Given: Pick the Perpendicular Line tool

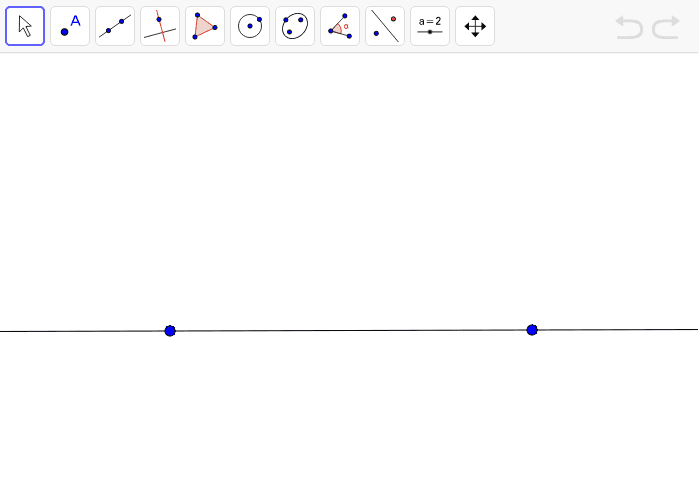Looking at the screenshot, I should 160,26.
